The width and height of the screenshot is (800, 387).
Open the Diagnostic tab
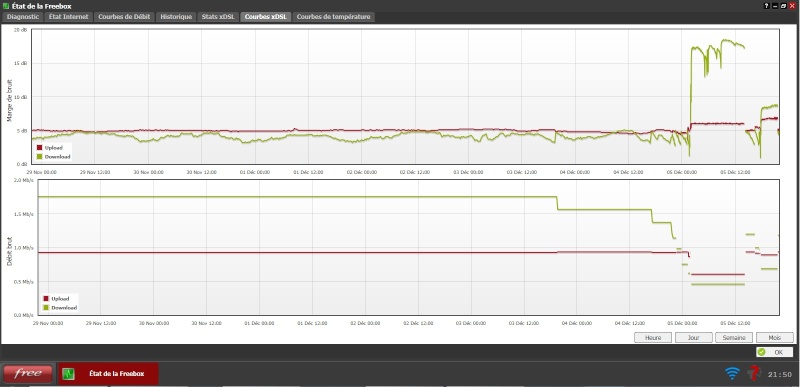click(23, 17)
